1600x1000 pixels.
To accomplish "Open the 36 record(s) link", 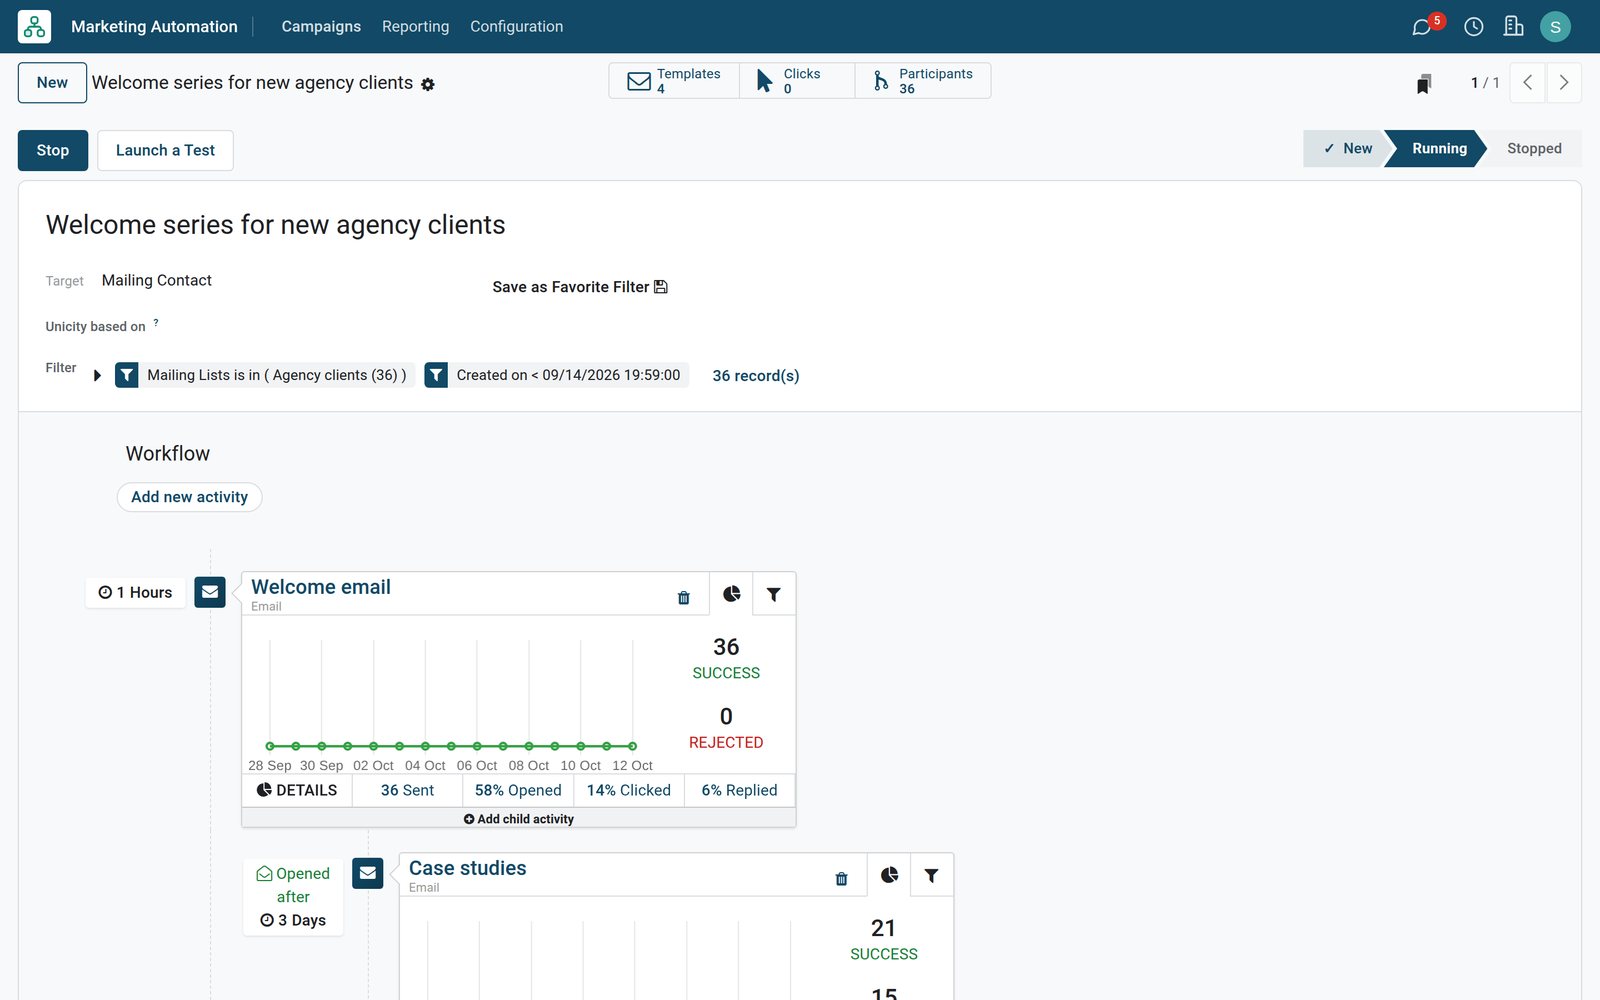I will (x=756, y=376).
